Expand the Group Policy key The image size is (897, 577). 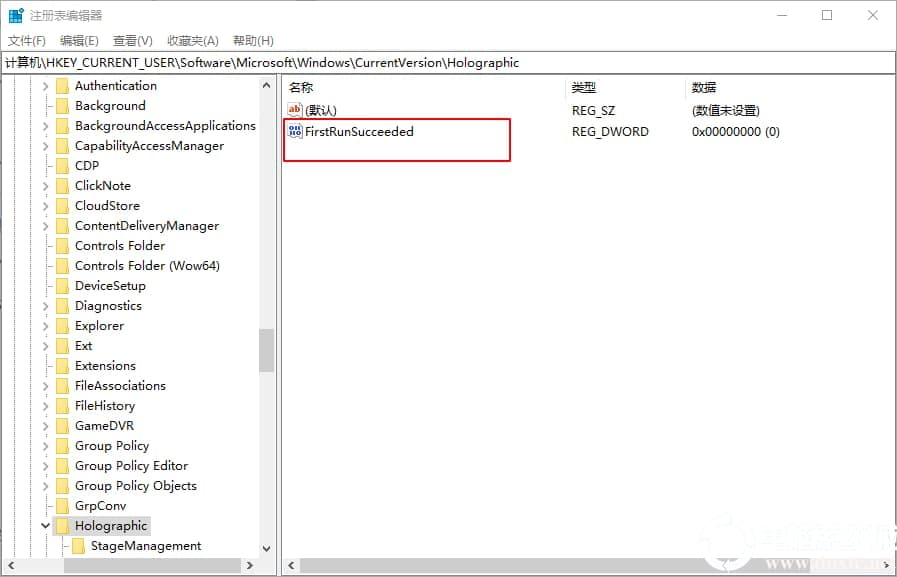tap(46, 445)
